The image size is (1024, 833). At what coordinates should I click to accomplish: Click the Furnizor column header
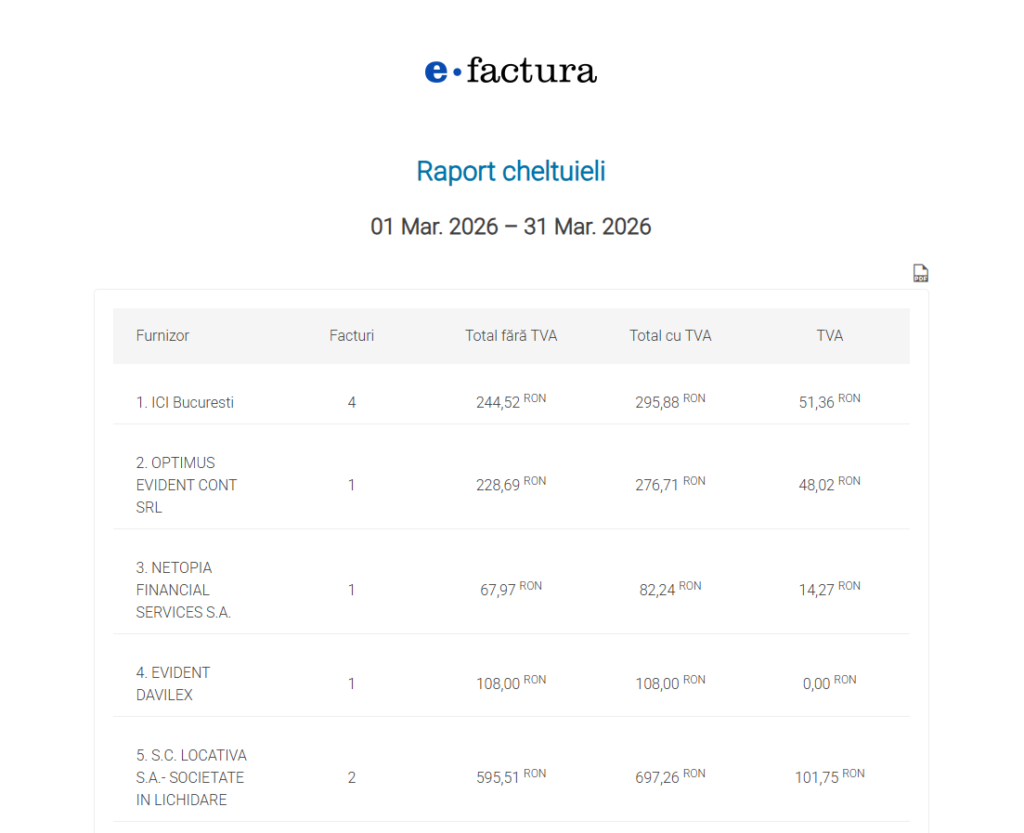point(162,336)
